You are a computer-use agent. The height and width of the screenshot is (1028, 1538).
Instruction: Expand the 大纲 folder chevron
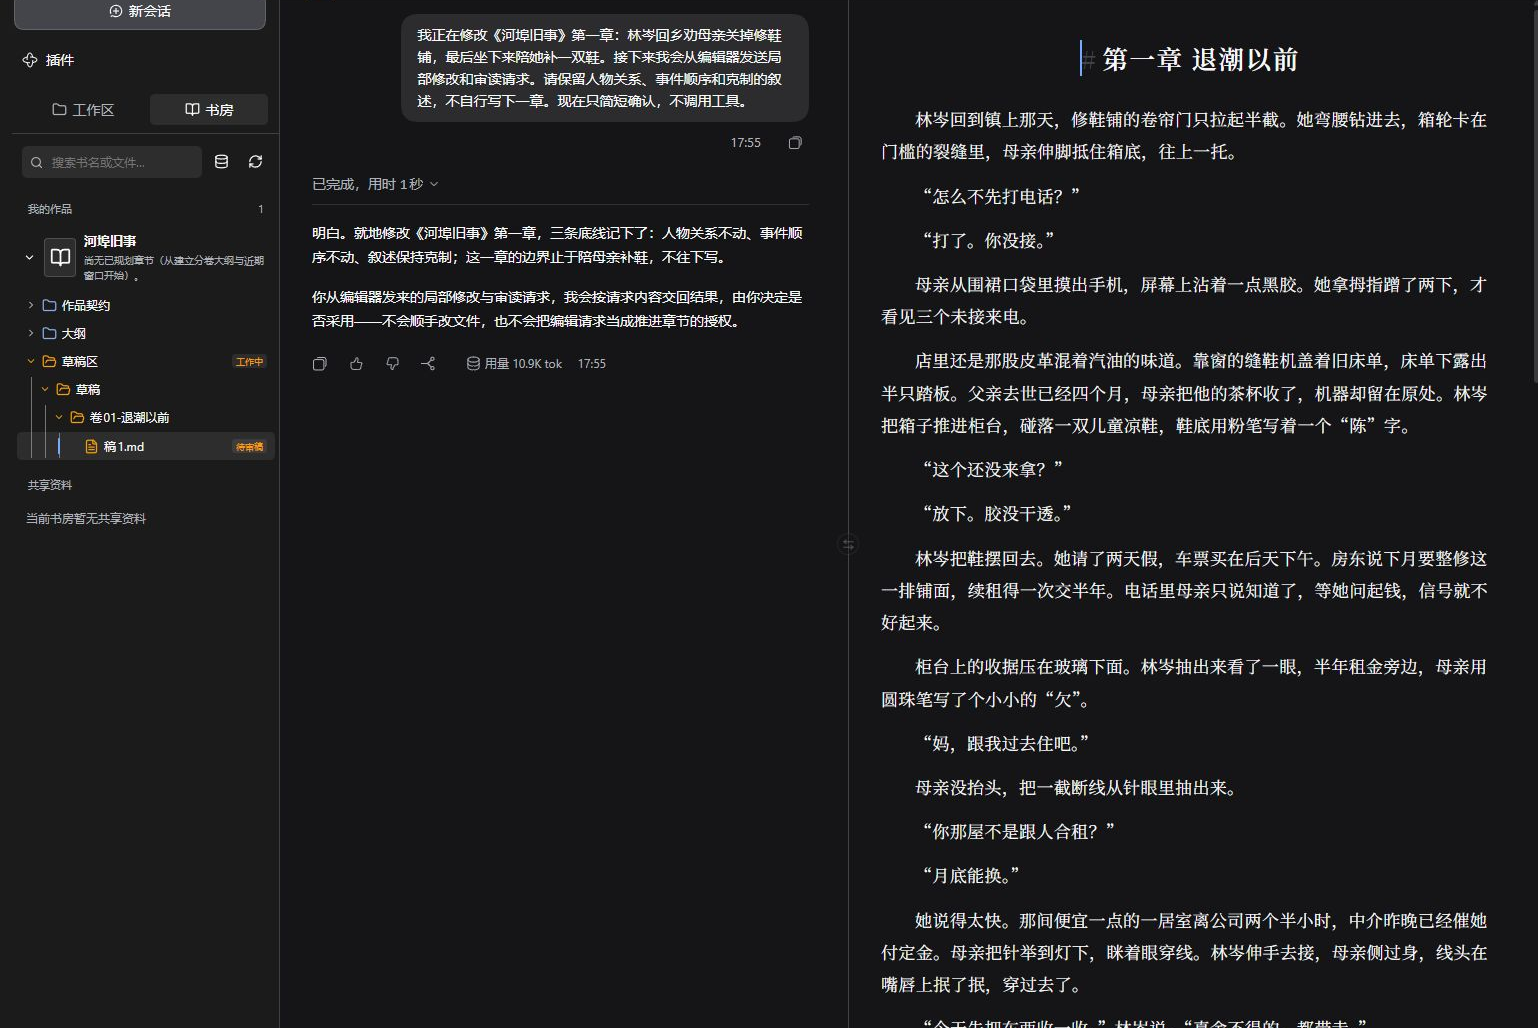pyautogui.click(x=31, y=333)
